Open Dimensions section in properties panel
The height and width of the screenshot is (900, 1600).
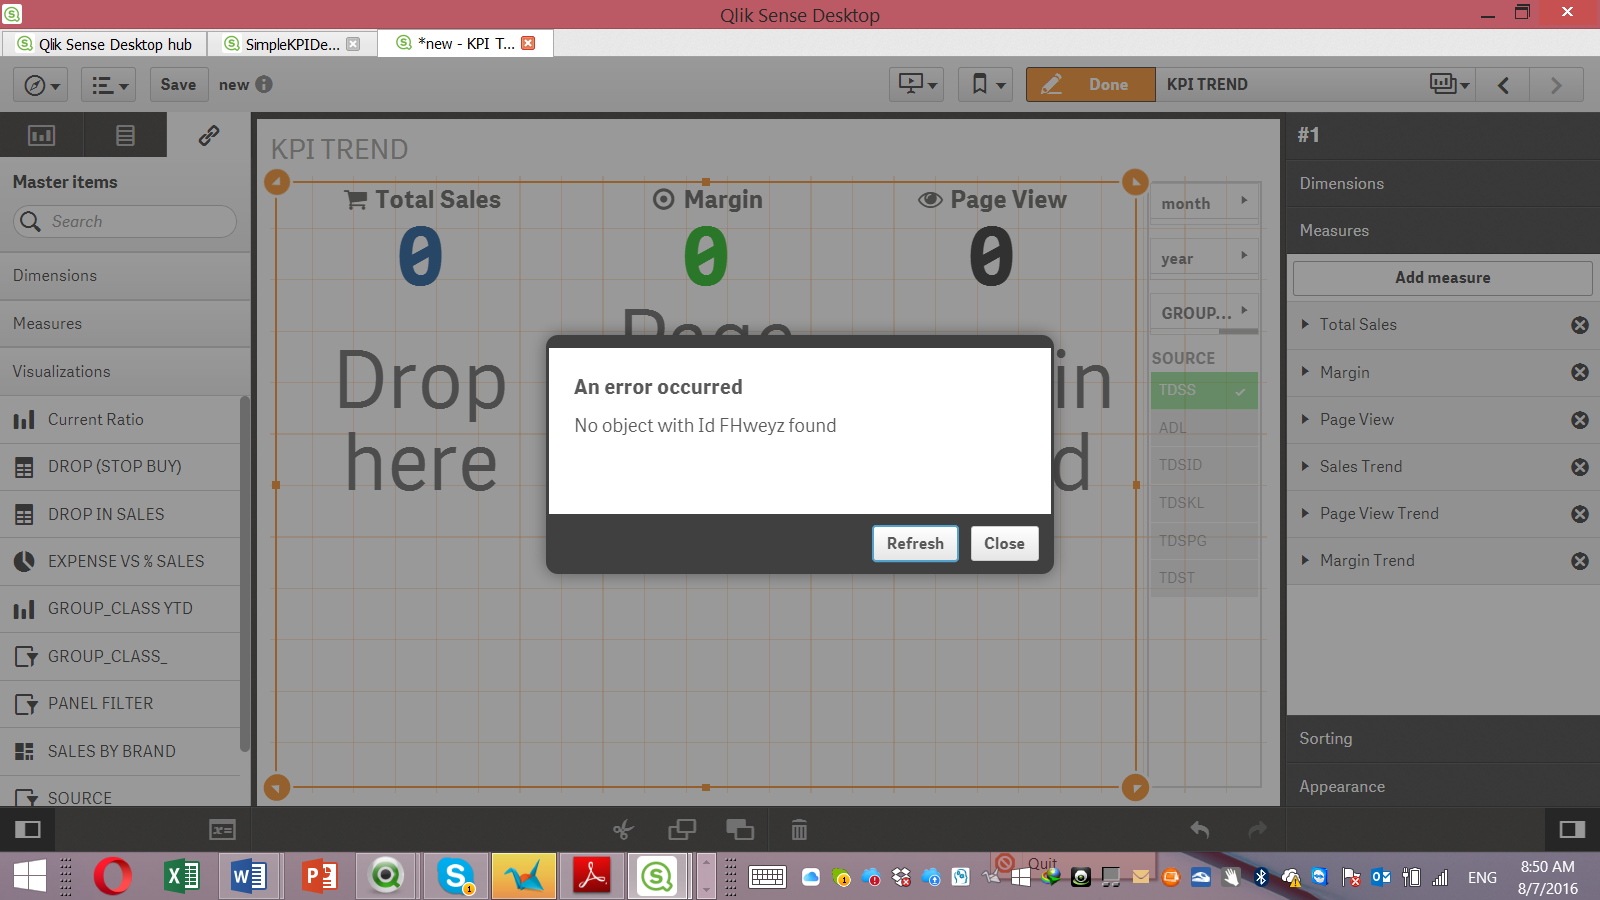click(1443, 184)
